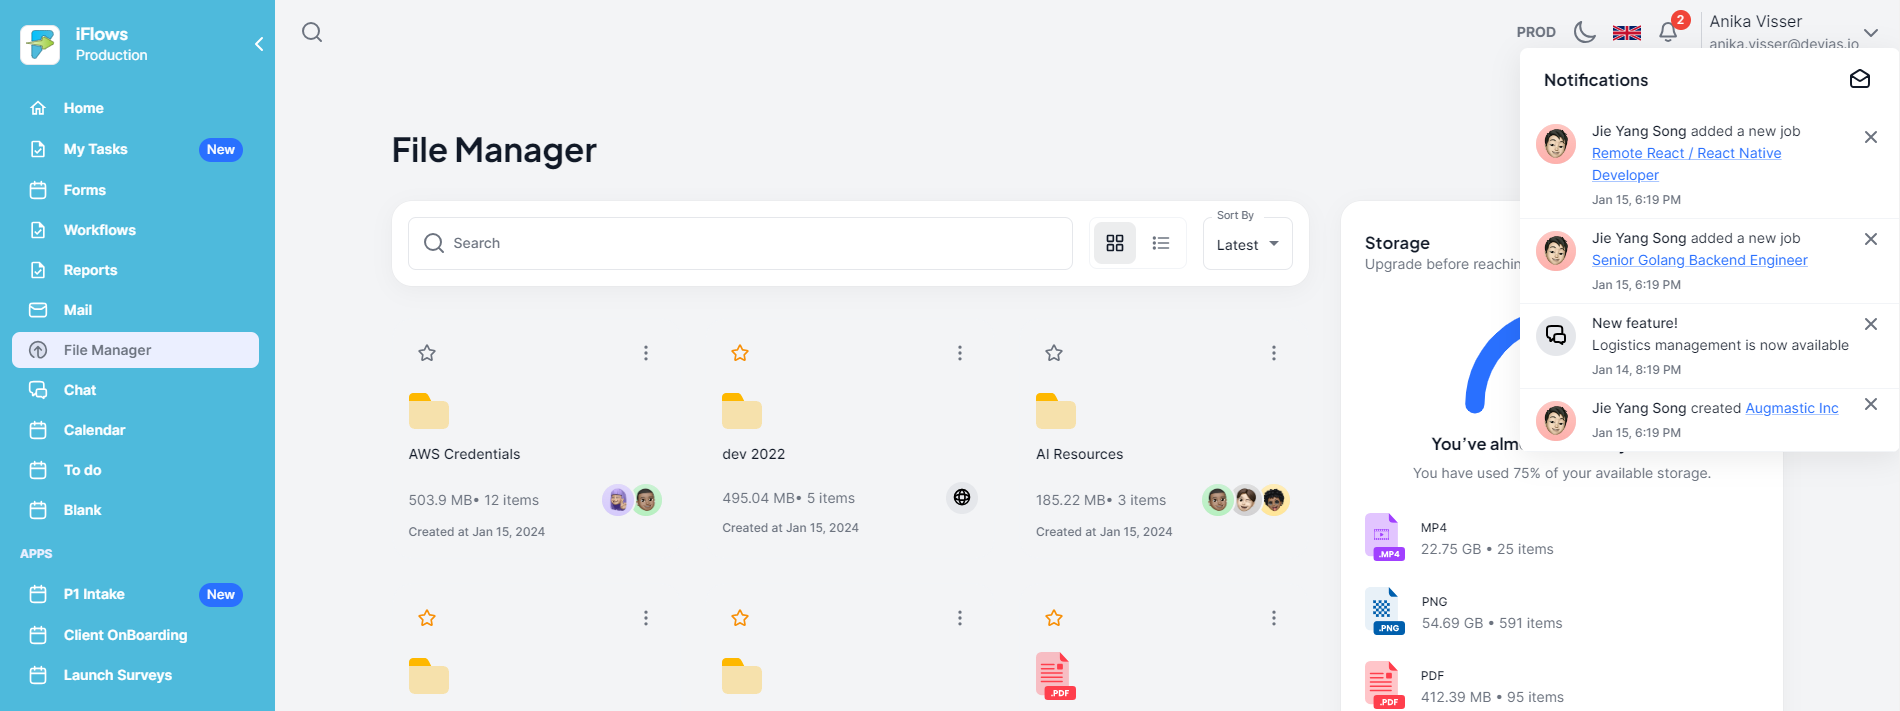Switch to grid view layout

[x=1115, y=243]
